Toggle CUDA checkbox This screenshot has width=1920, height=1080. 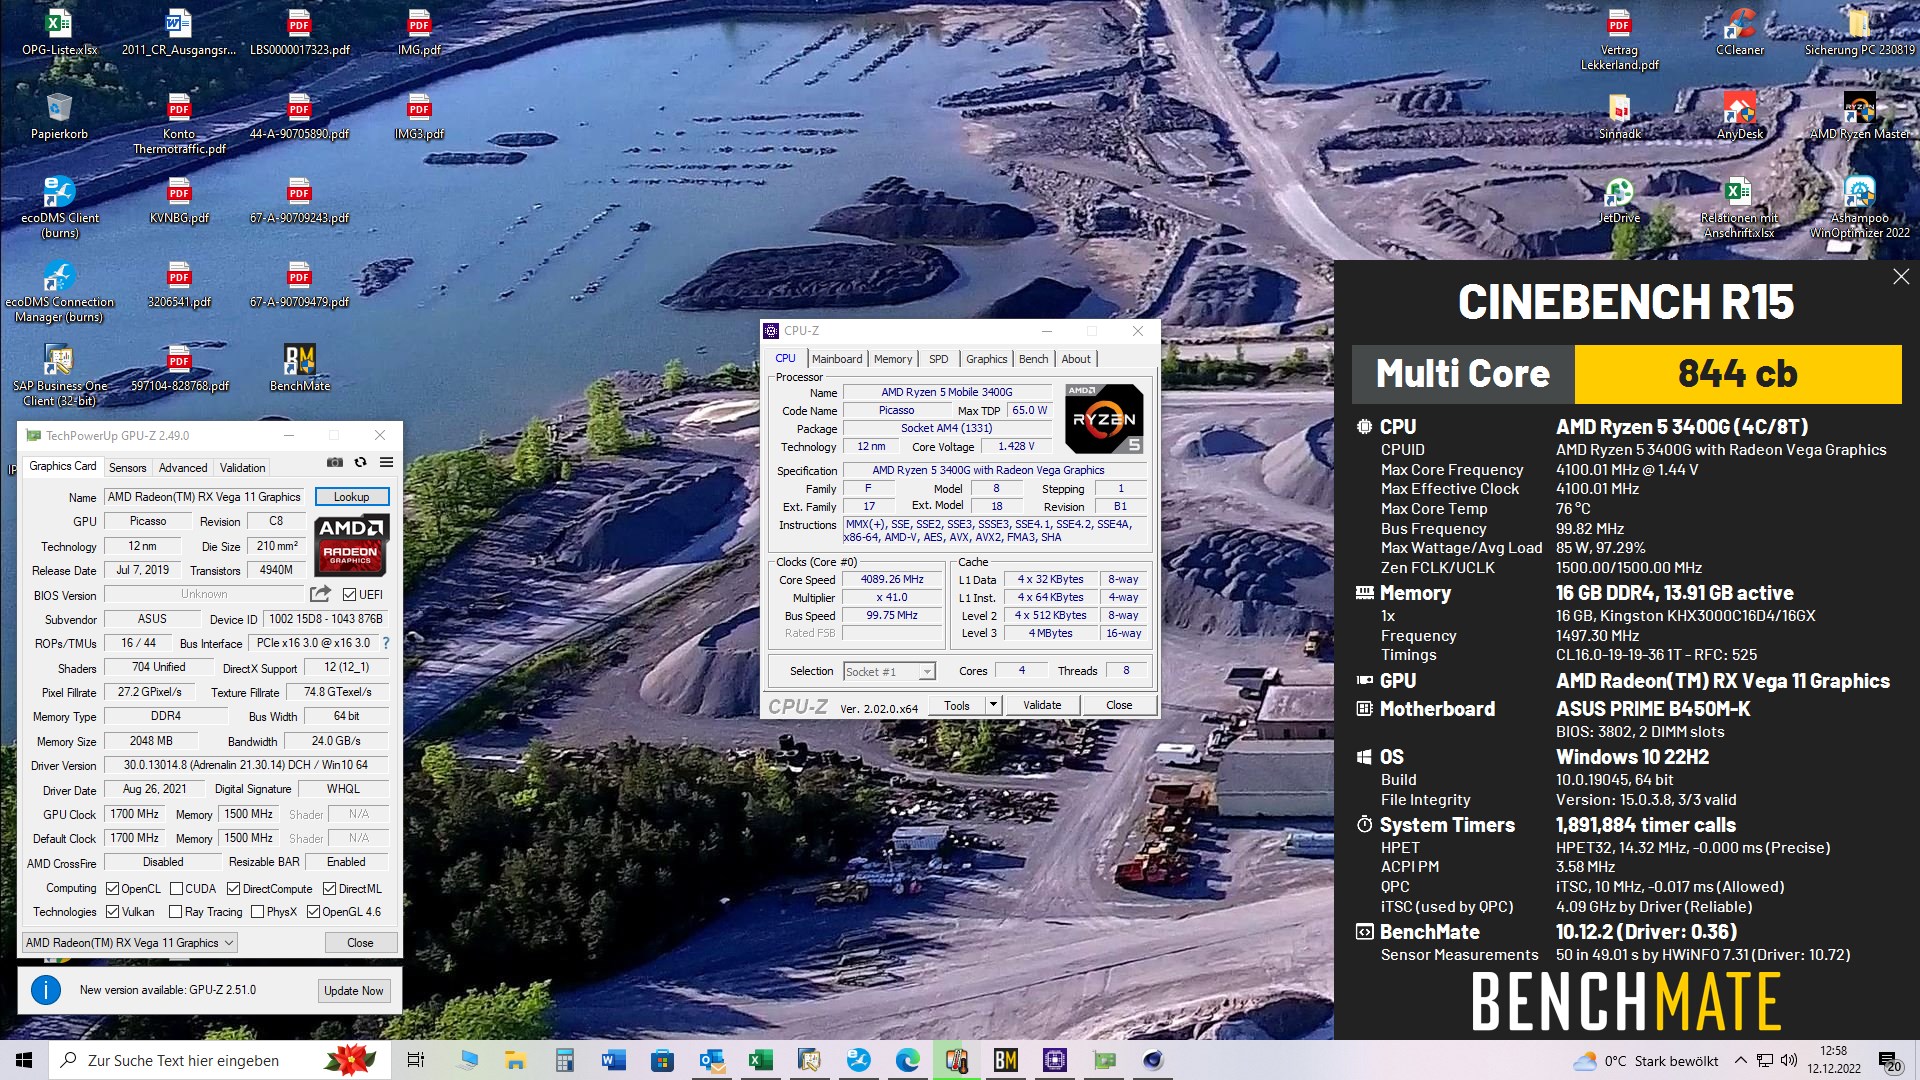[x=177, y=888]
